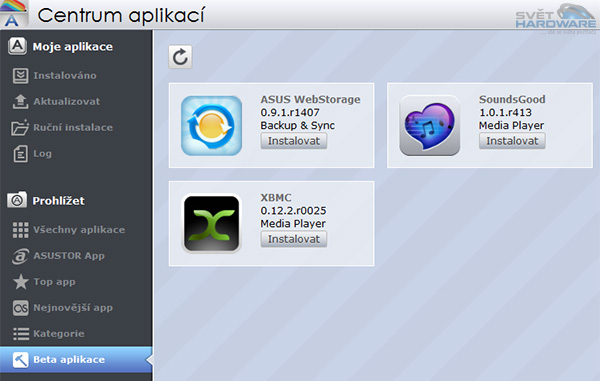Click the Prohlížet heading
Viewport: 600px width, 381px height.
coord(59,201)
